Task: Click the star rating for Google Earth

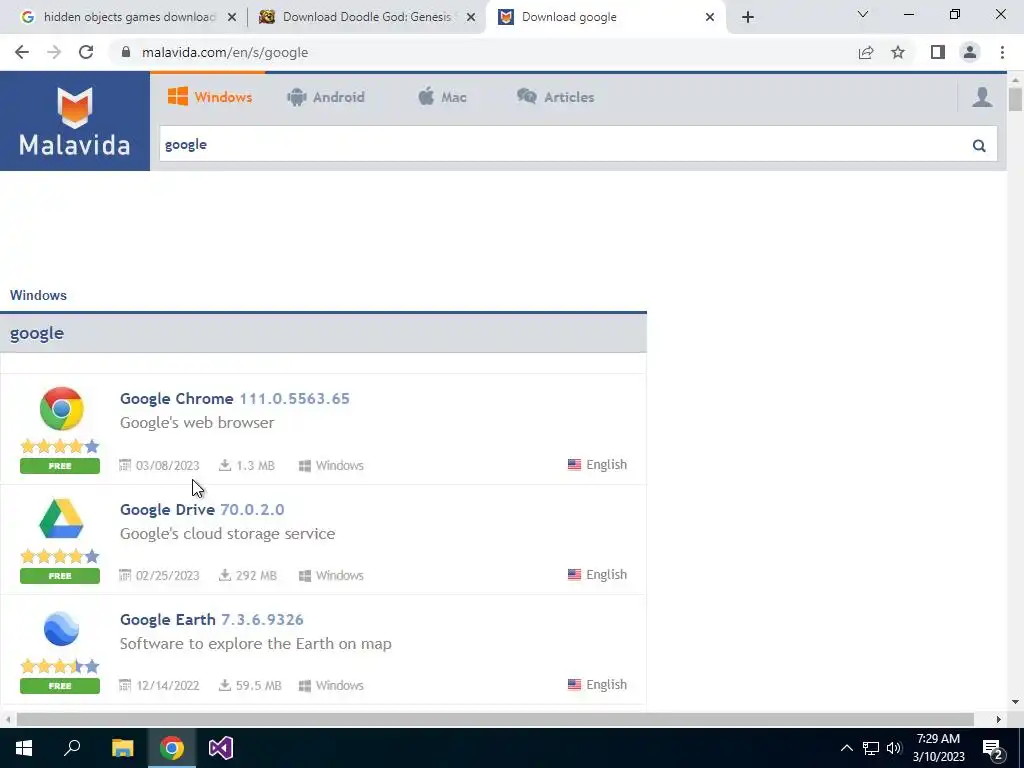Action: tap(60, 666)
